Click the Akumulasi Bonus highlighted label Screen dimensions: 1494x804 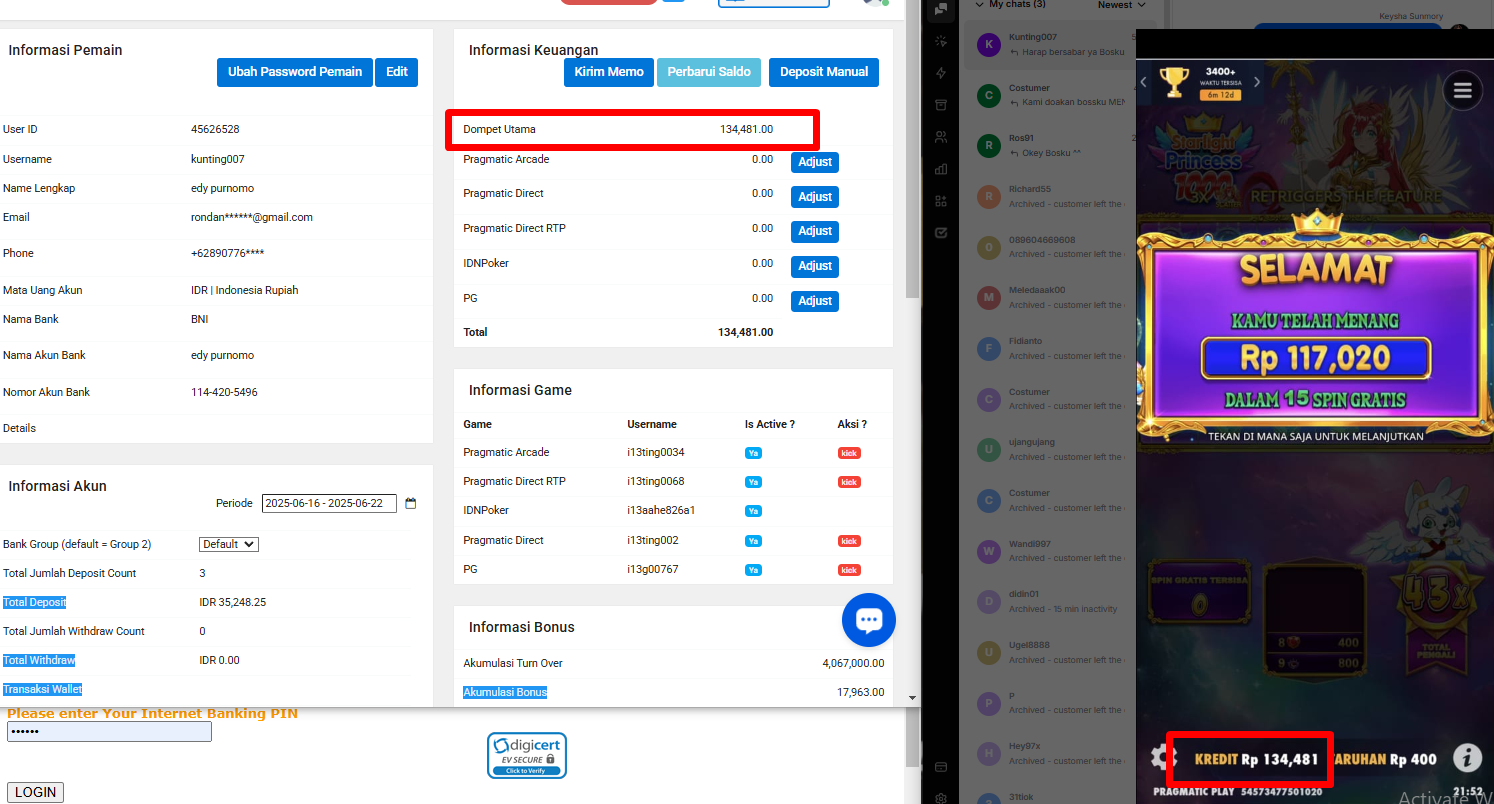pos(505,693)
